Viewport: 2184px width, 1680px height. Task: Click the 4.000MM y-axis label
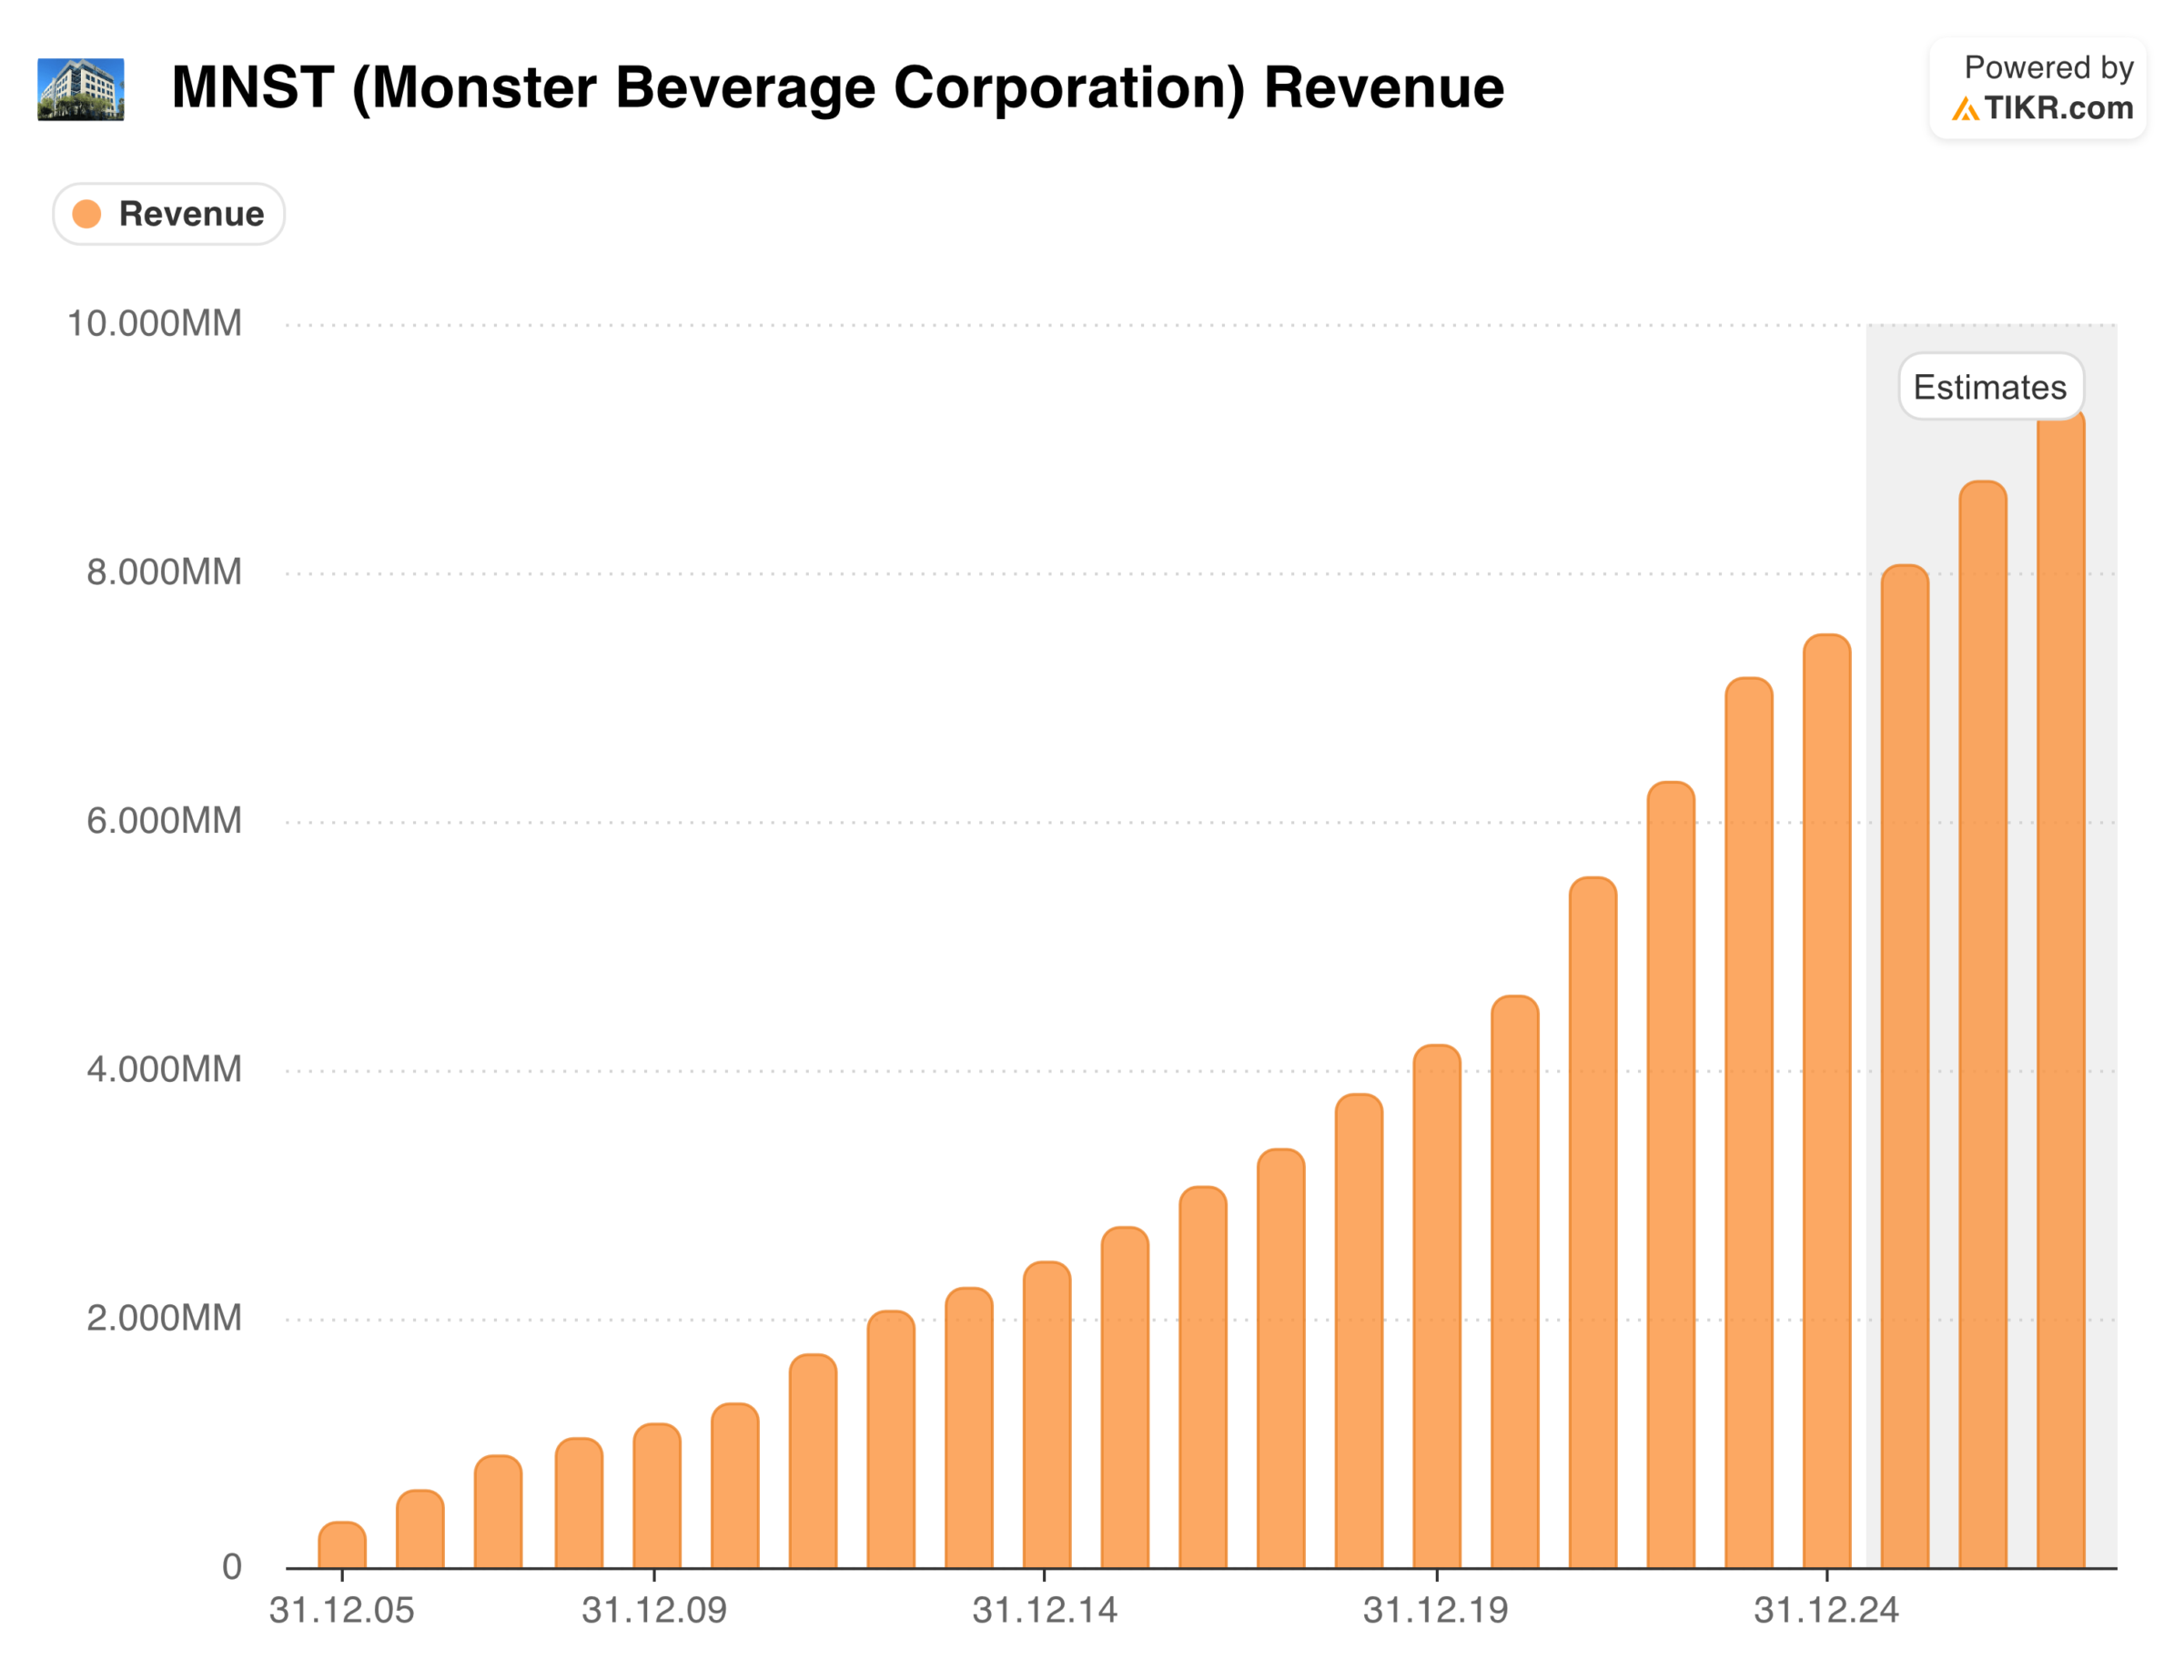coord(164,1070)
